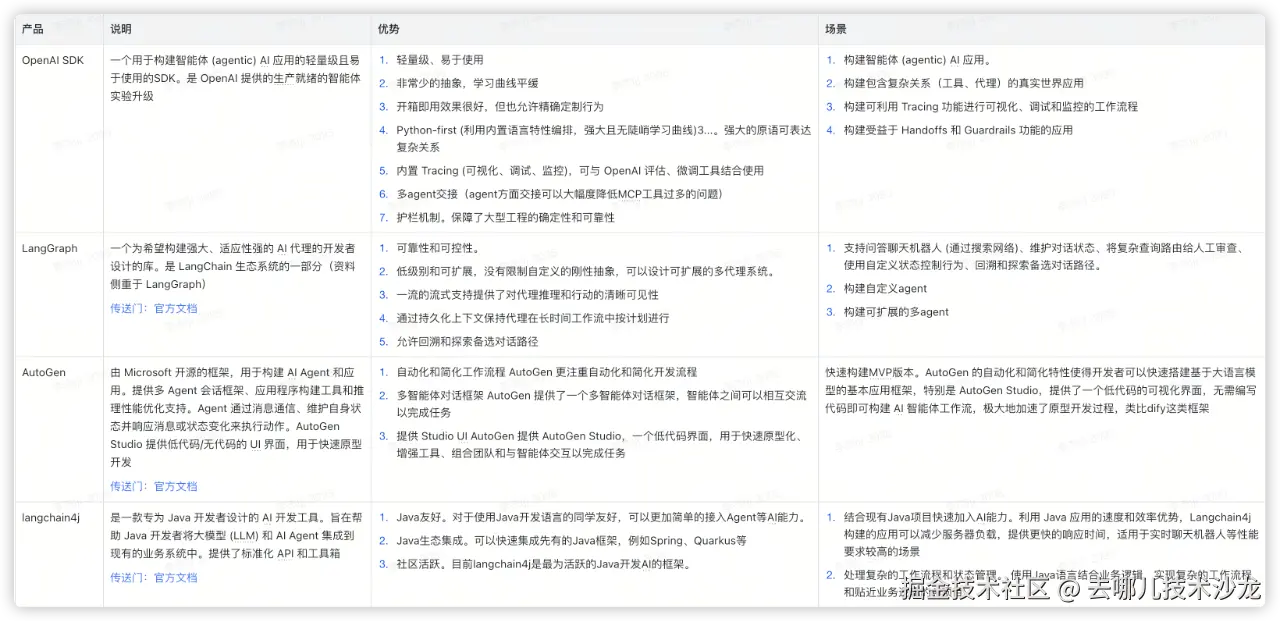Click the advantage 允许回溯和探索备选对话路径
This screenshot has height=621, width=1280.
tap(467, 341)
